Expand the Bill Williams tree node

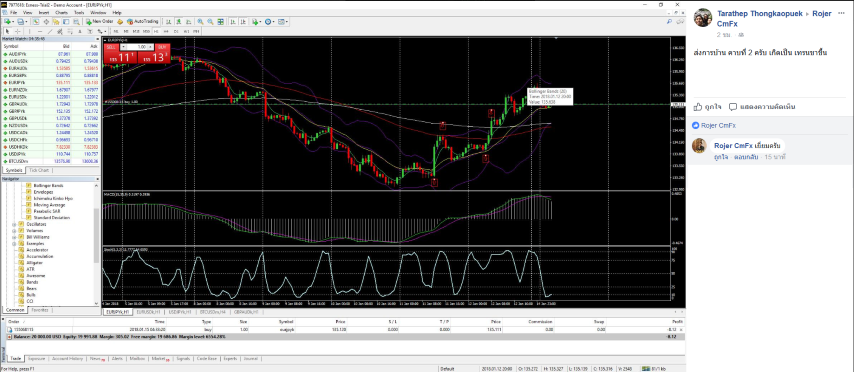[x=14, y=237]
